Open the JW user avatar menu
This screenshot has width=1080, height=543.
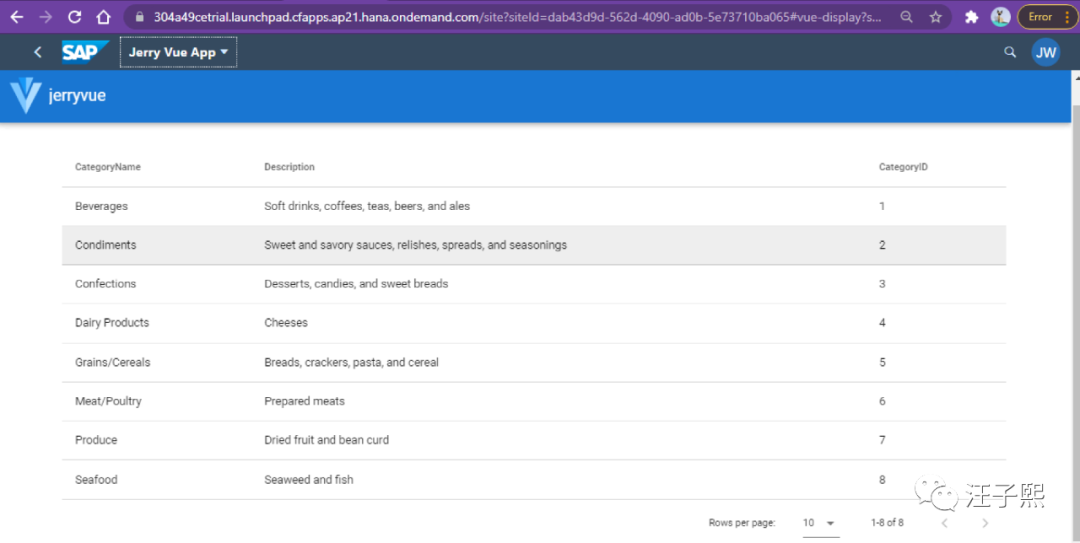click(1046, 52)
